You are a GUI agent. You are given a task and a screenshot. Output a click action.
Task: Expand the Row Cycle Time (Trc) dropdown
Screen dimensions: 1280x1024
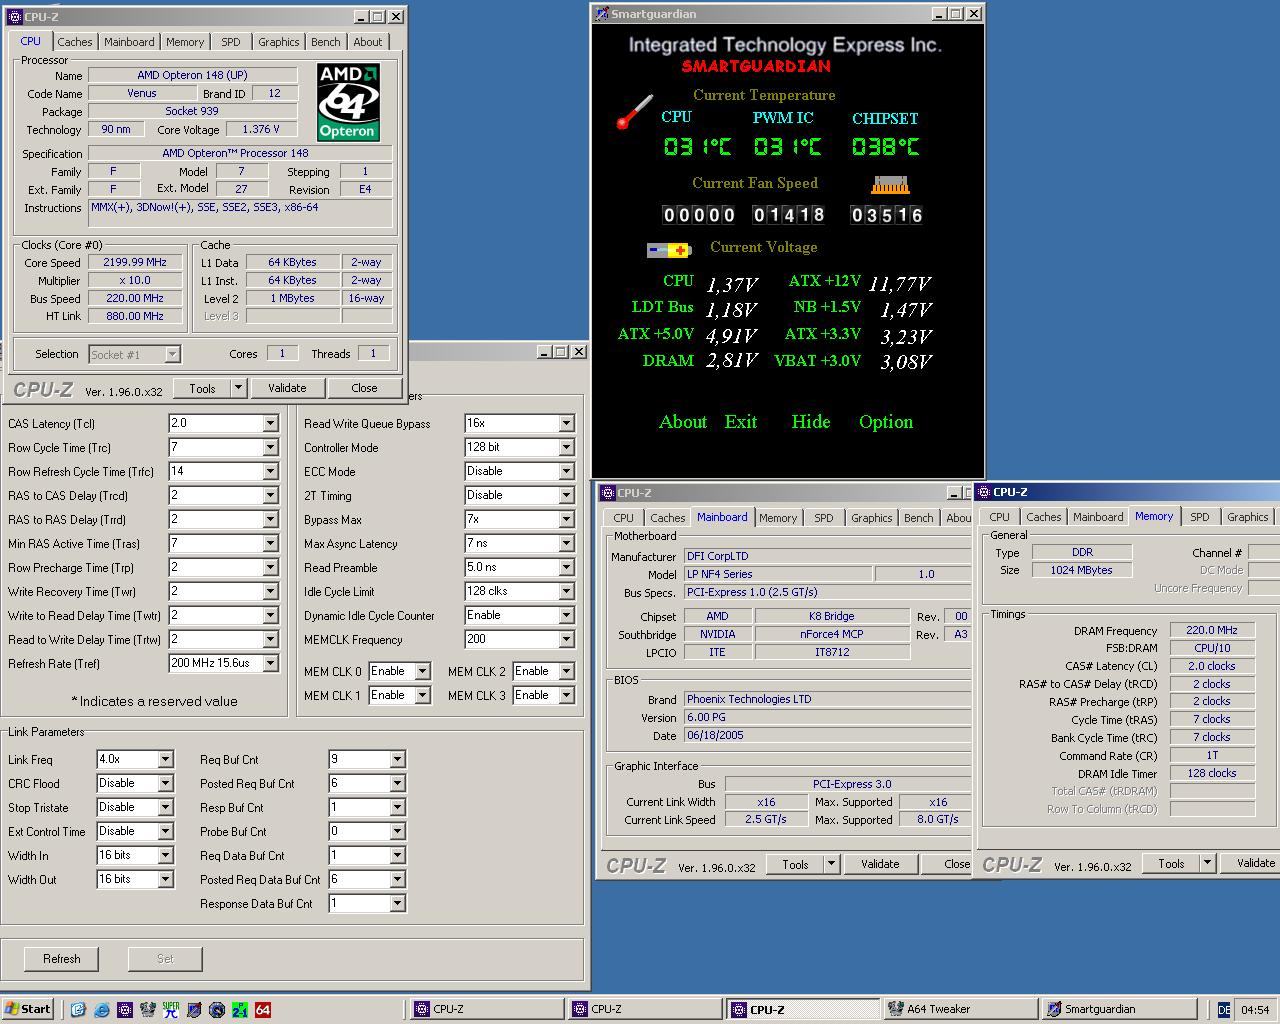pyautogui.click(x=270, y=447)
